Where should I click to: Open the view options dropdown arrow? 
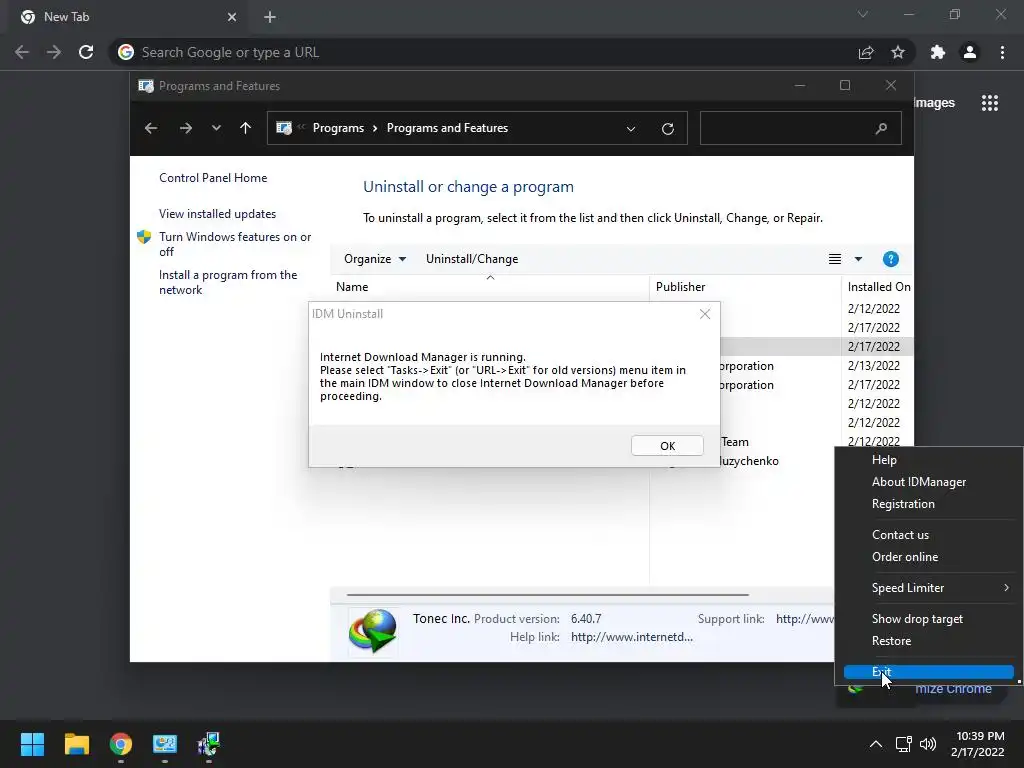tap(858, 259)
